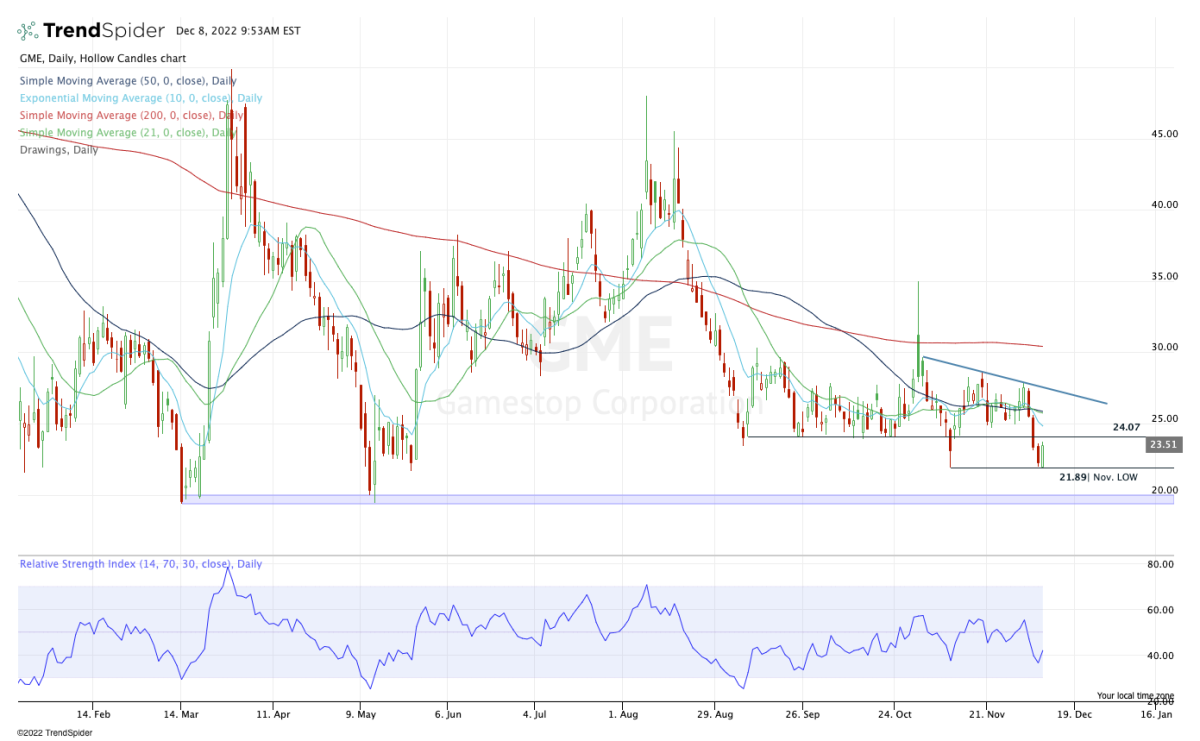Screen dimensions: 1200x741
Task: Open the Relative Strength Index indicator label
Action: (140, 564)
